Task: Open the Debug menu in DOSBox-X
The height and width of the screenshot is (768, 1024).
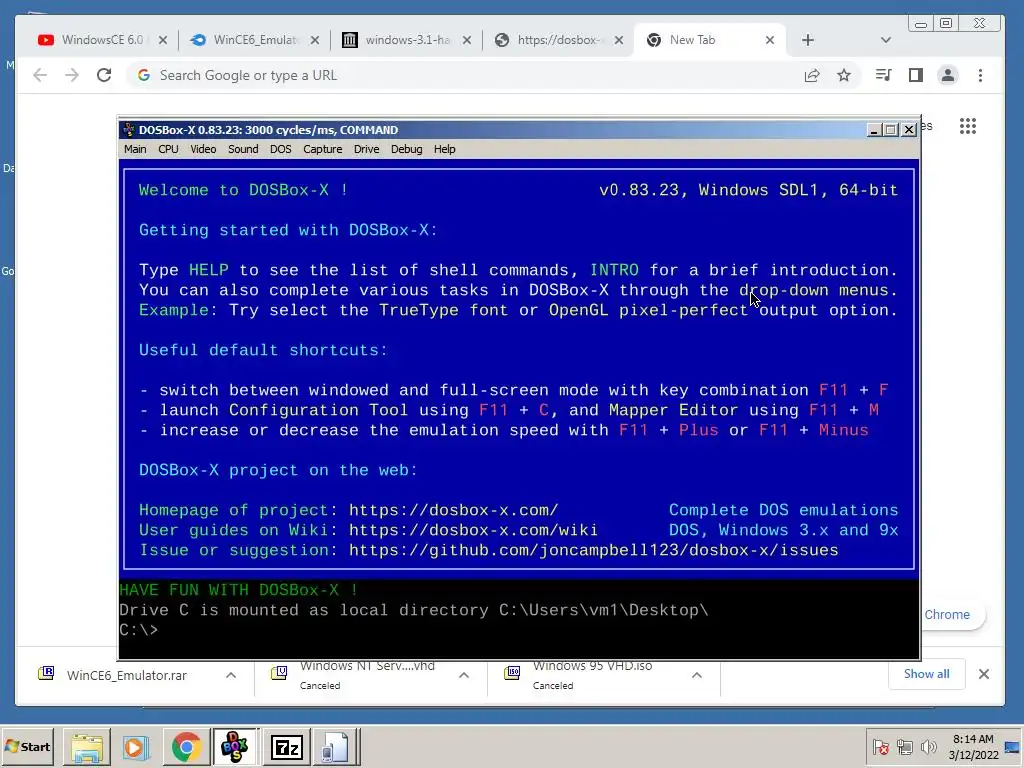Action: (406, 149)
